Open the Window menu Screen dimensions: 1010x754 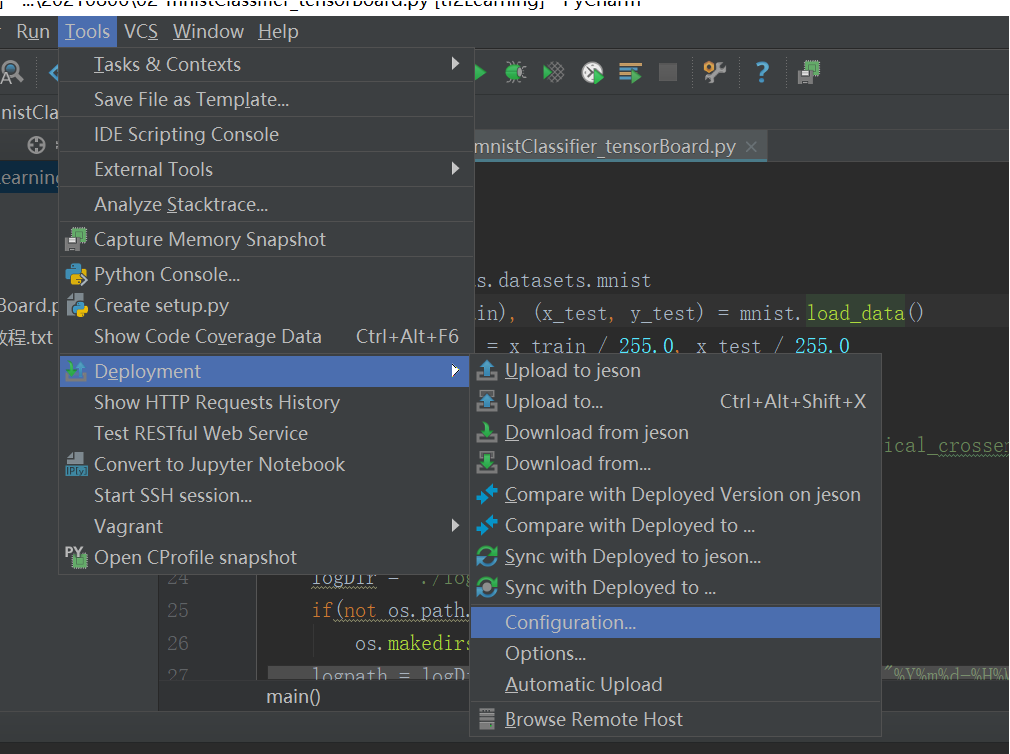coord(208,32)
